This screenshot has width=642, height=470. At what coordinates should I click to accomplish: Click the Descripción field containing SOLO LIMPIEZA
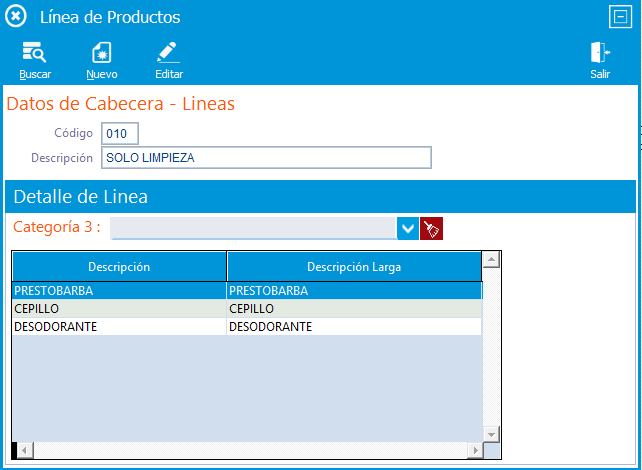point(266,158)
